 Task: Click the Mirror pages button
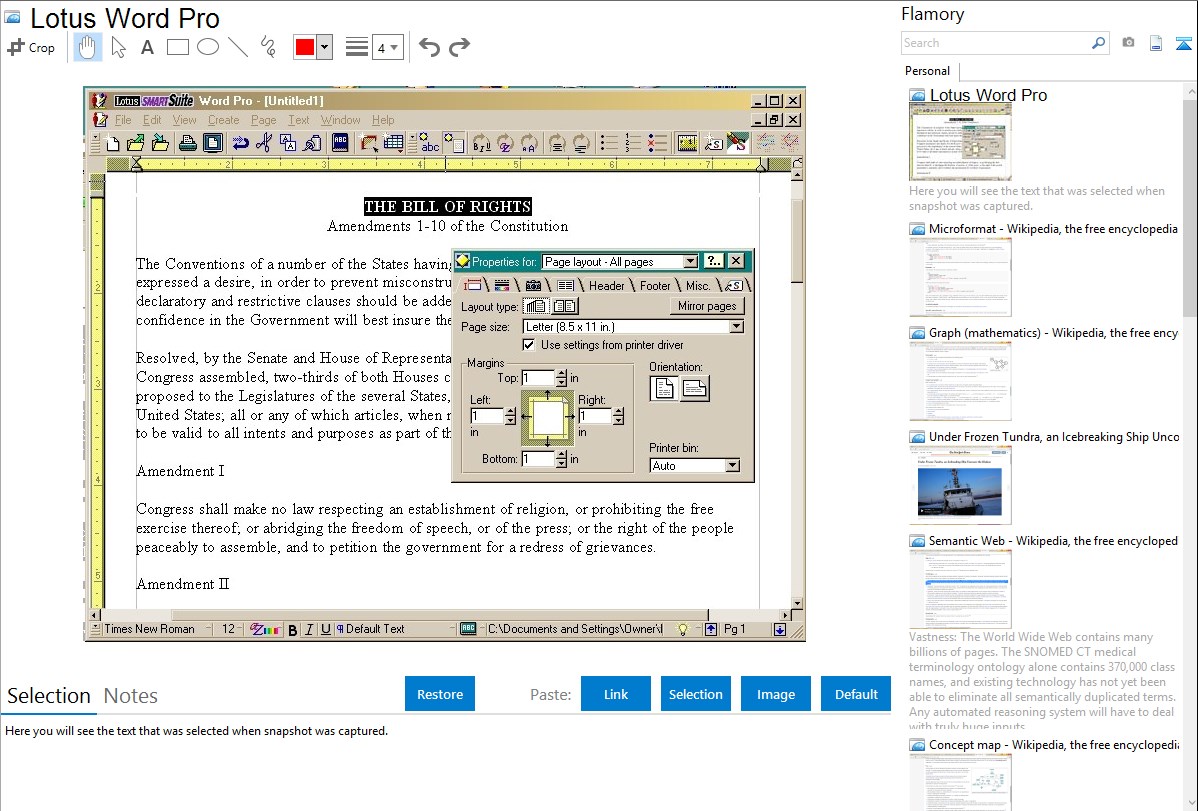707,306
